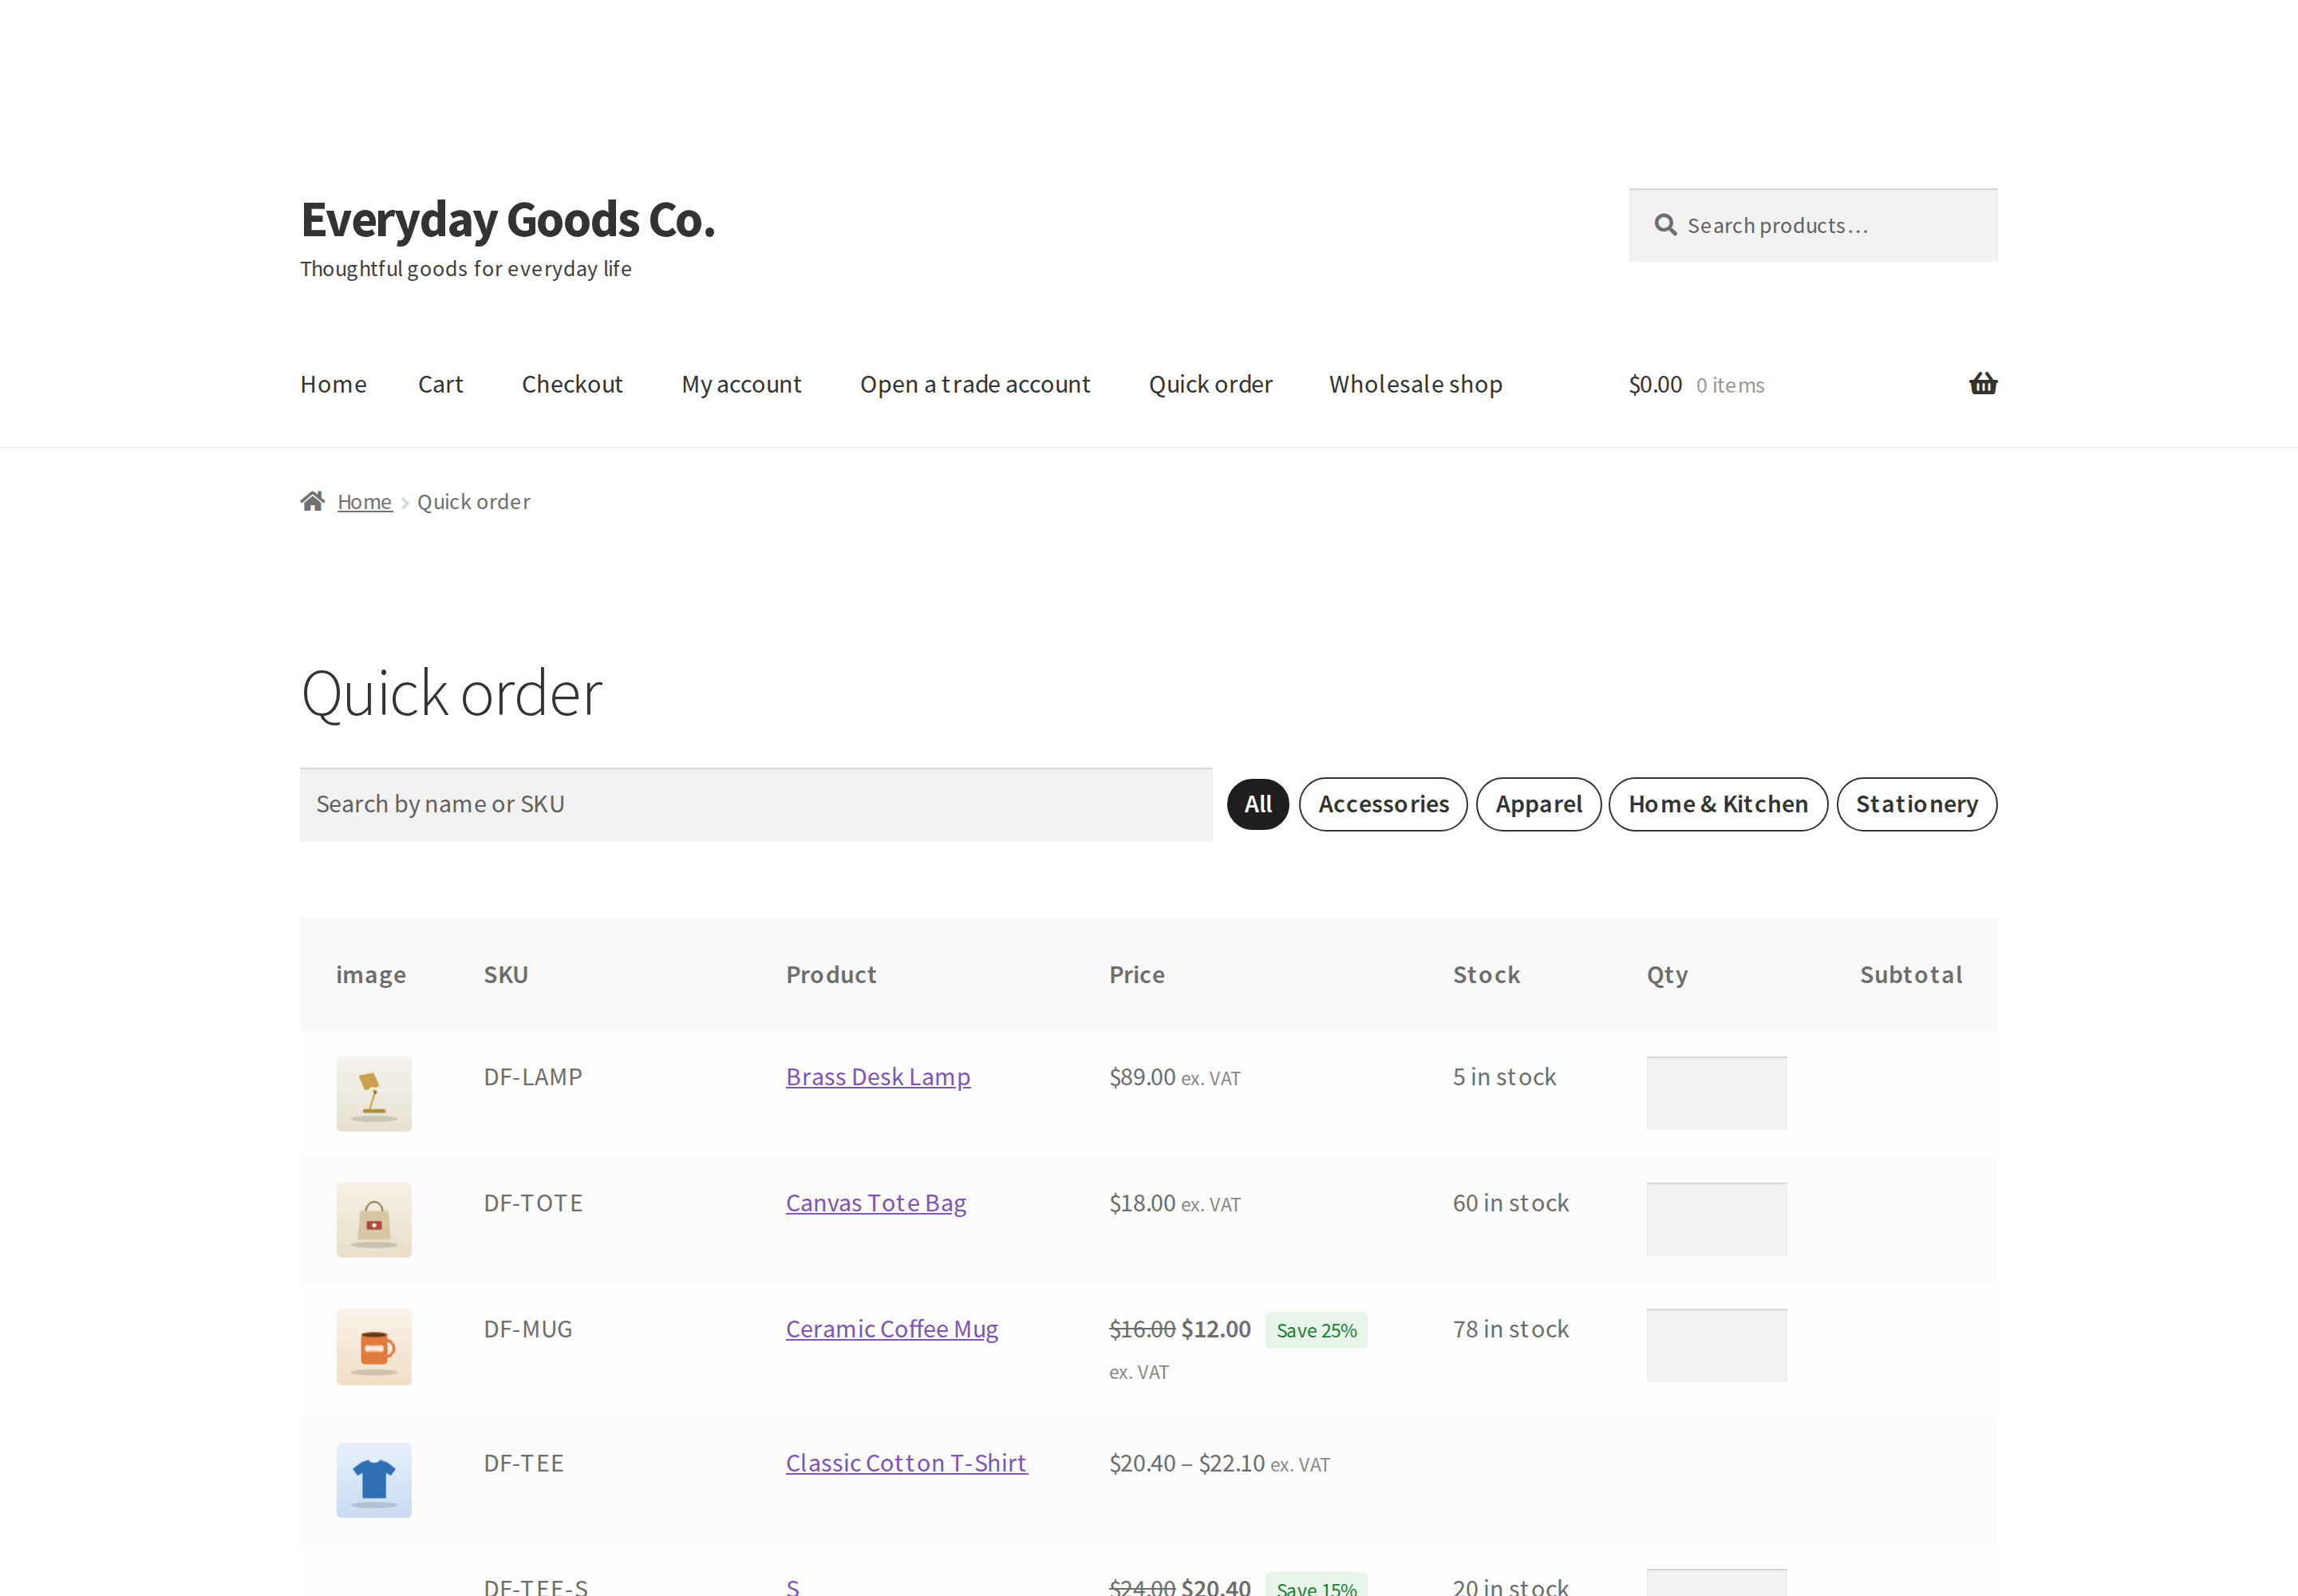The image size is (2298, 1596).
Task: Click the Subtotal column header
Action: (1911, 975)
